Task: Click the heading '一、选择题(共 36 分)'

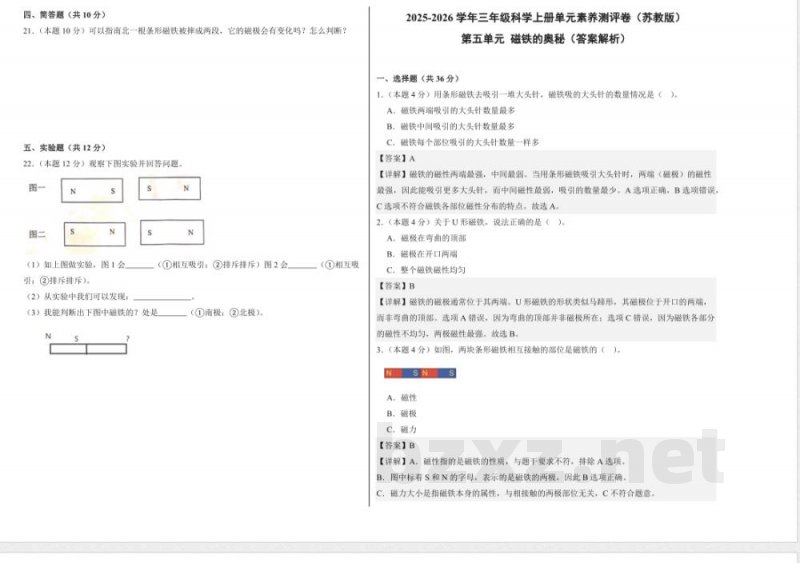Action: pyautogui.click(x=418, y=79)
